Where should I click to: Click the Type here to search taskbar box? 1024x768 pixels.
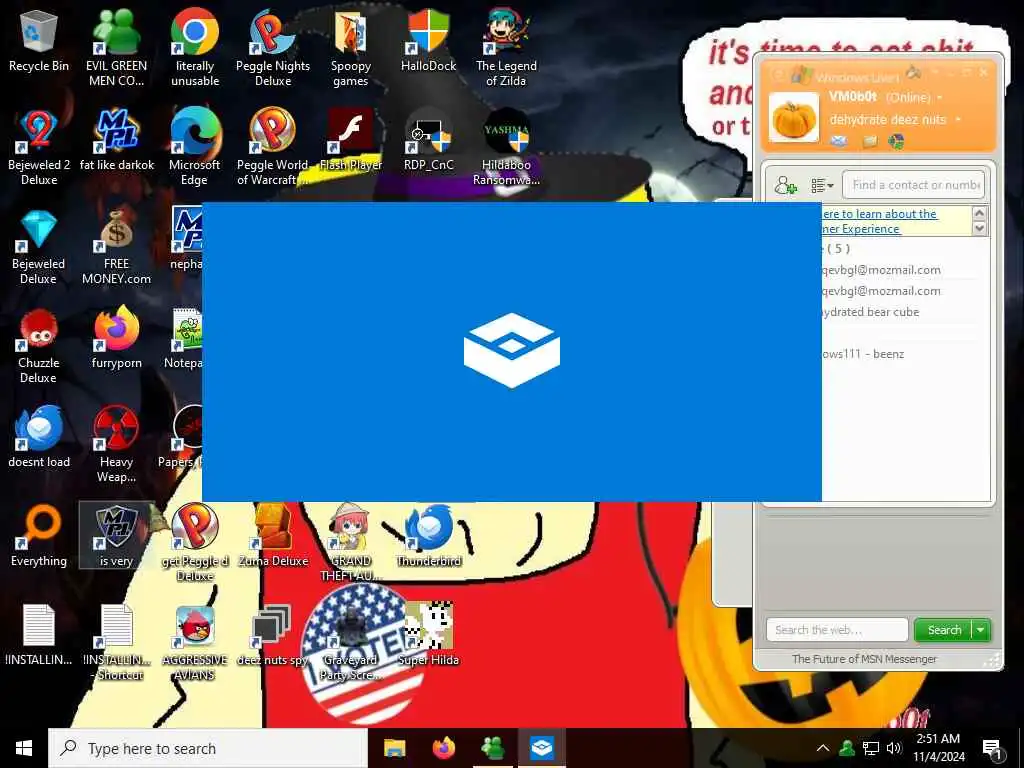click(208, 748)
